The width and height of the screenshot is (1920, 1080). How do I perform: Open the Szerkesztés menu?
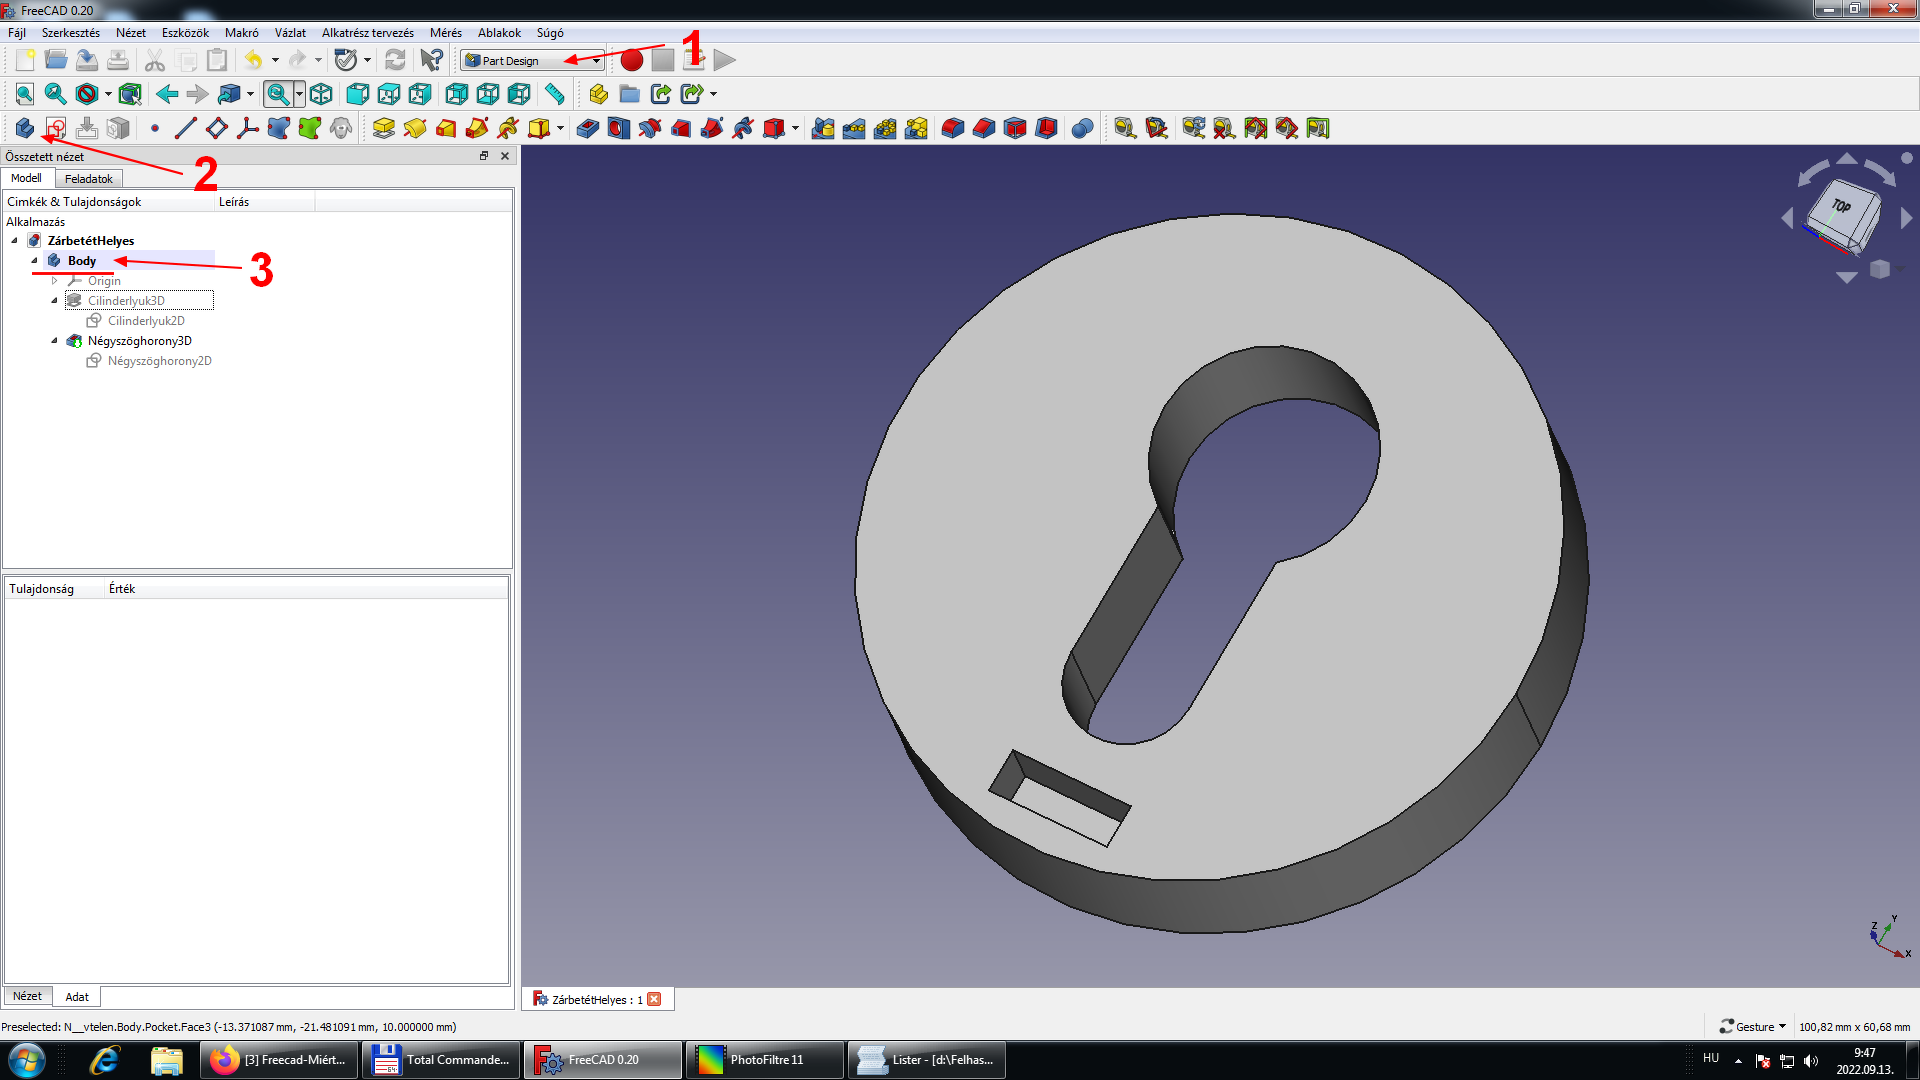(x=71, y=33)
